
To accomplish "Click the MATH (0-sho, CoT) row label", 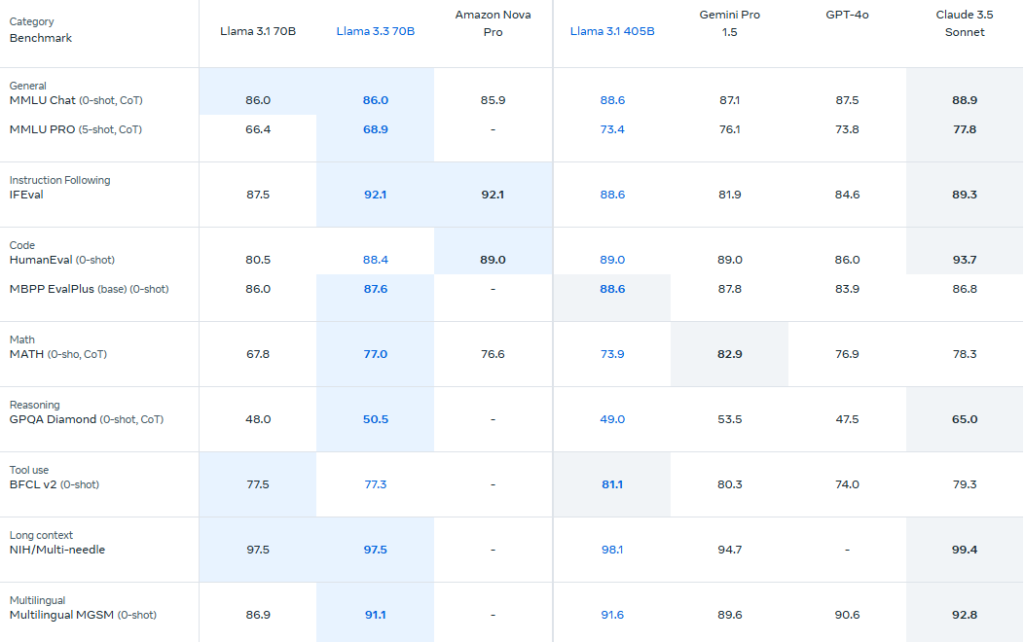I will click(58, 355).
